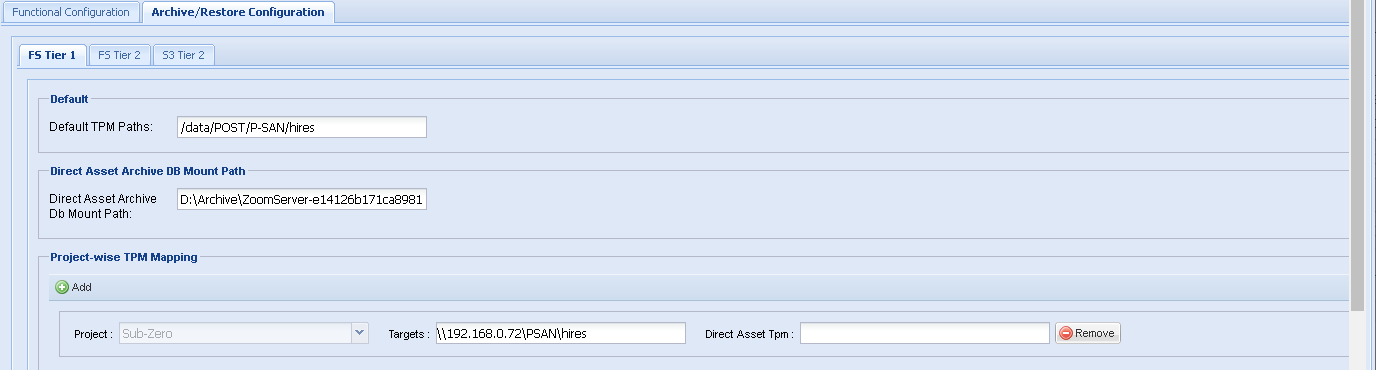Image resolution: width=1376 pixels, height=370 pixels.
Task: Open the Project dropdown arrow
Action: pos(359,333)
